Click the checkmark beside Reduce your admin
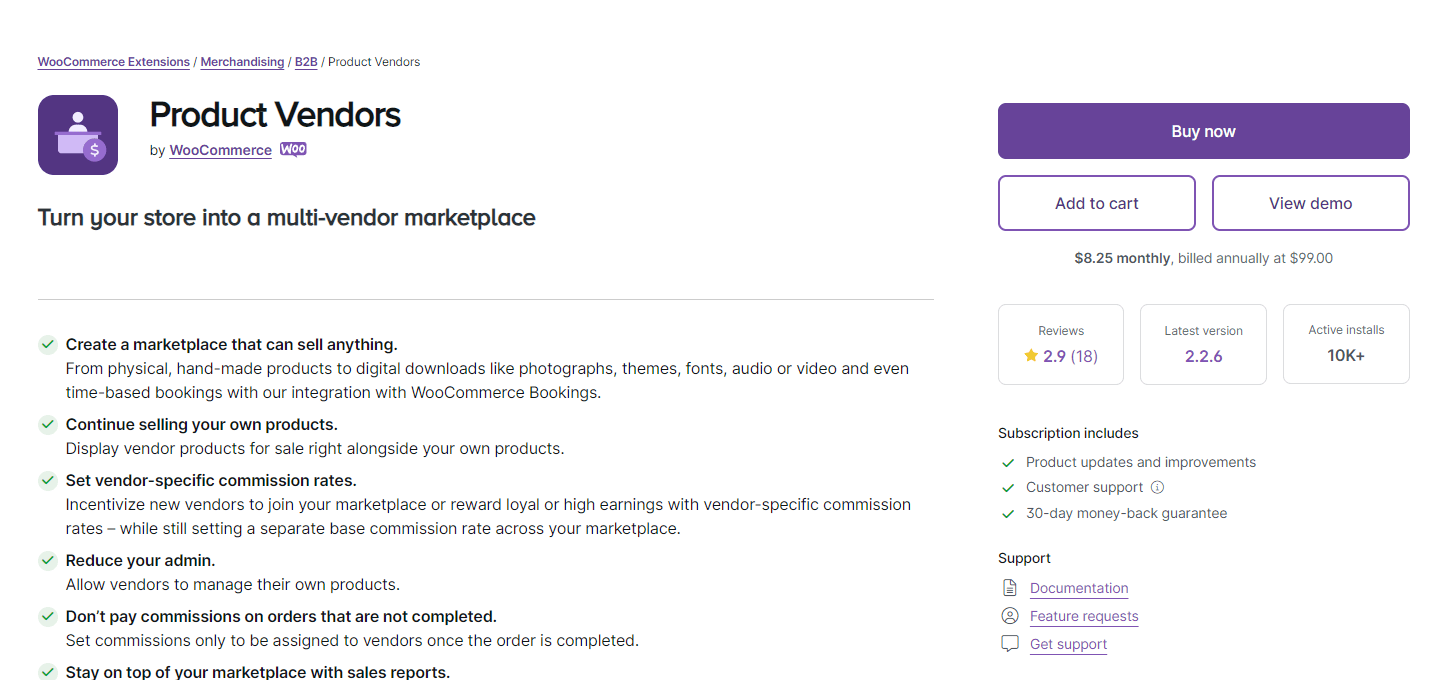 pos(47,560)
